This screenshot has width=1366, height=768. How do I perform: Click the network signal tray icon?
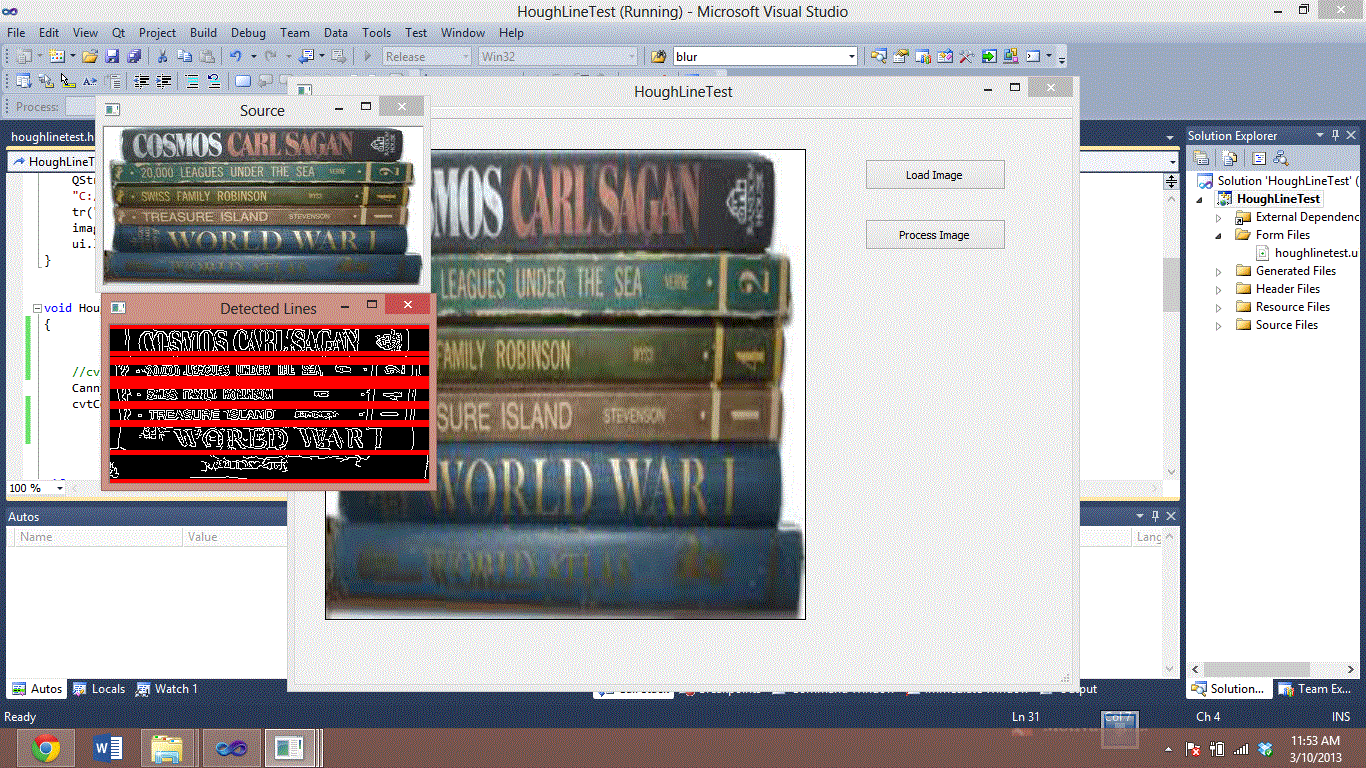point(1241,748)
